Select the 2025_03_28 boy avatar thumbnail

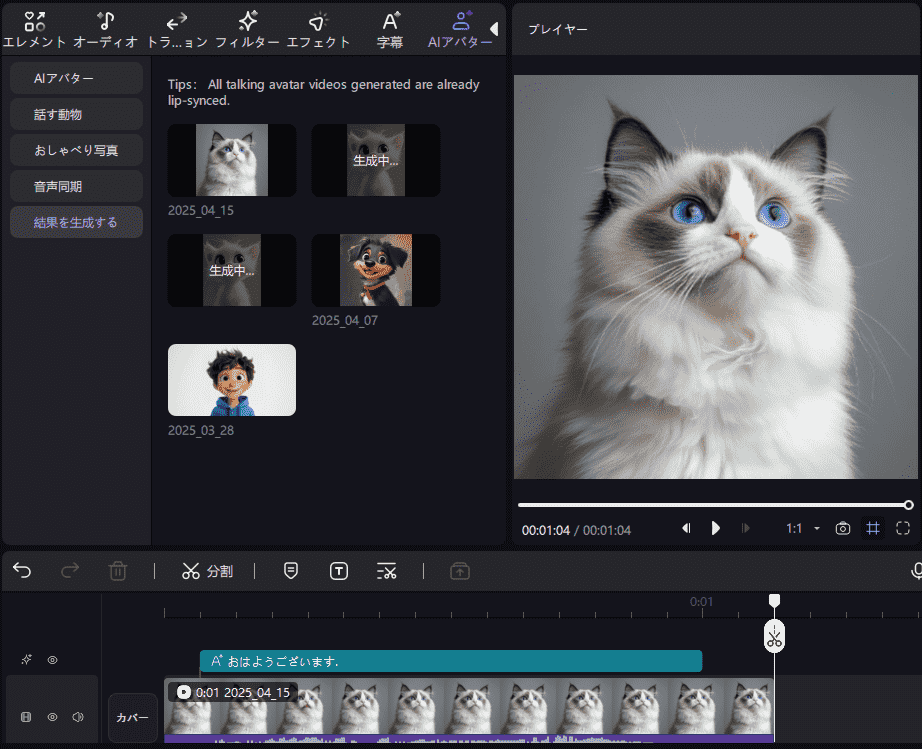point(231,380)
